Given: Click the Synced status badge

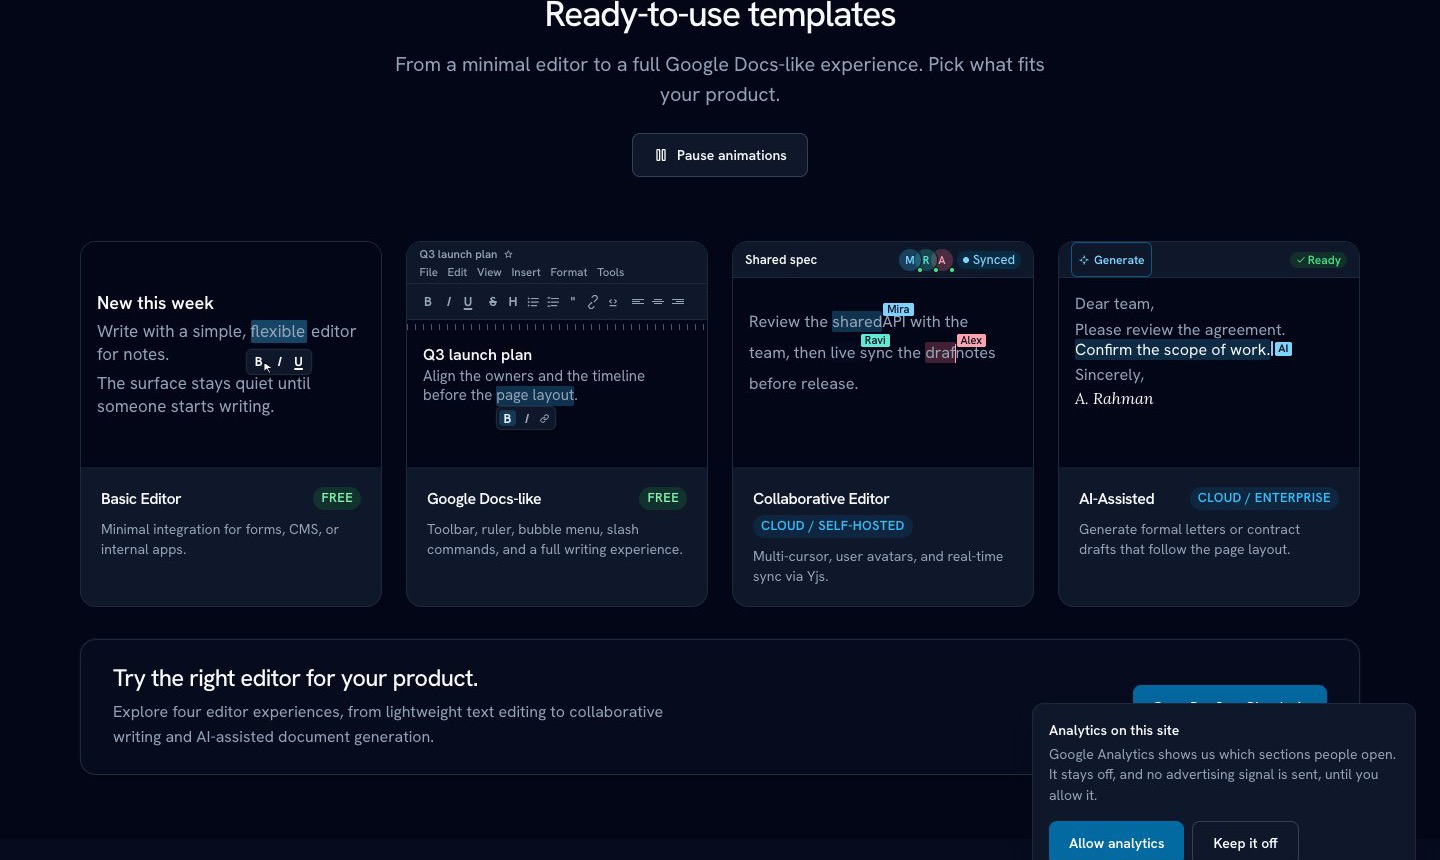Looking at the screenshot, I should click(x=988, y=260).
